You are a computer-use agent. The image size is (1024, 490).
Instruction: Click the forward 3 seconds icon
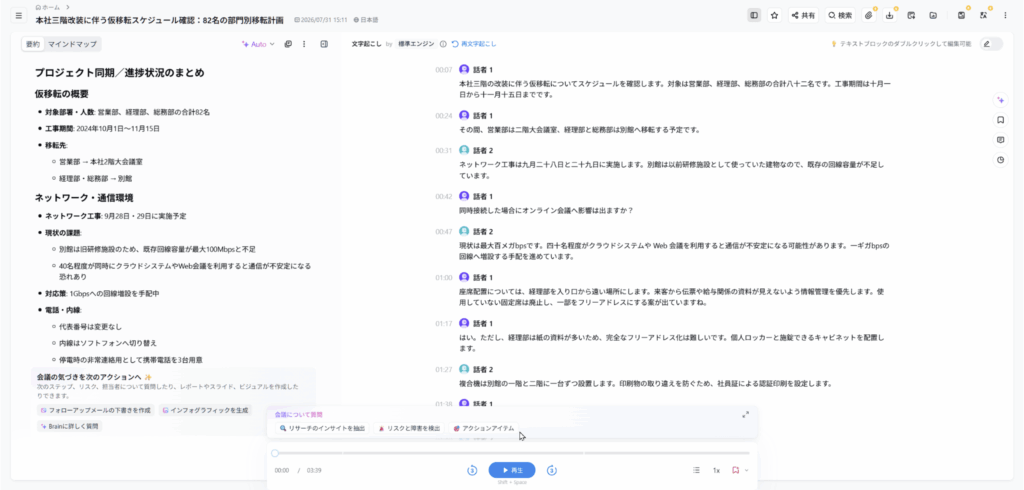tap(552, 470)
